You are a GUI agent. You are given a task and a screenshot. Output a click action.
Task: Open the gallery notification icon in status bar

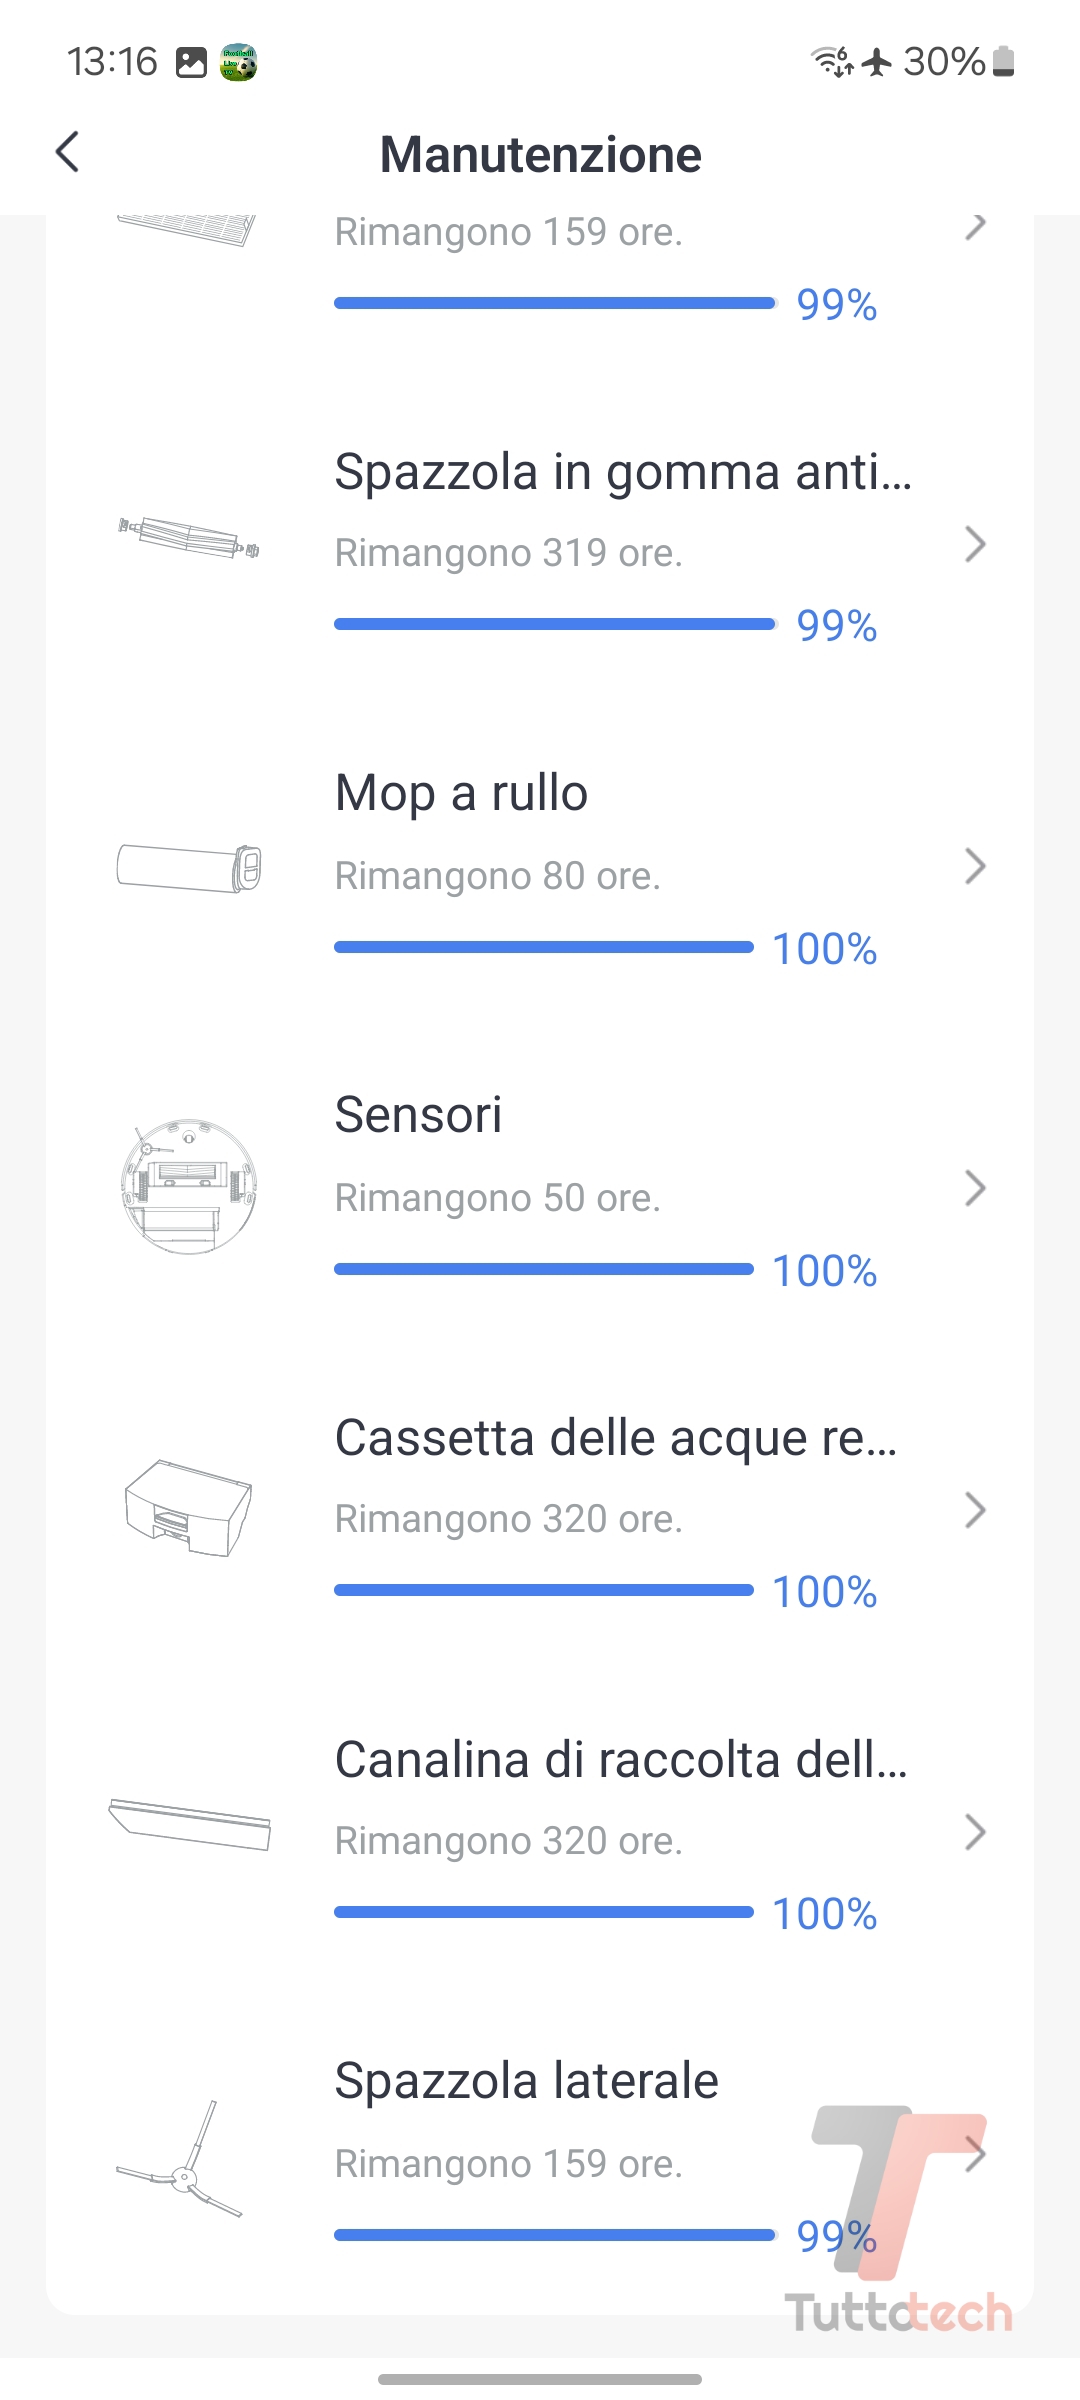click(x=191, y=62)
